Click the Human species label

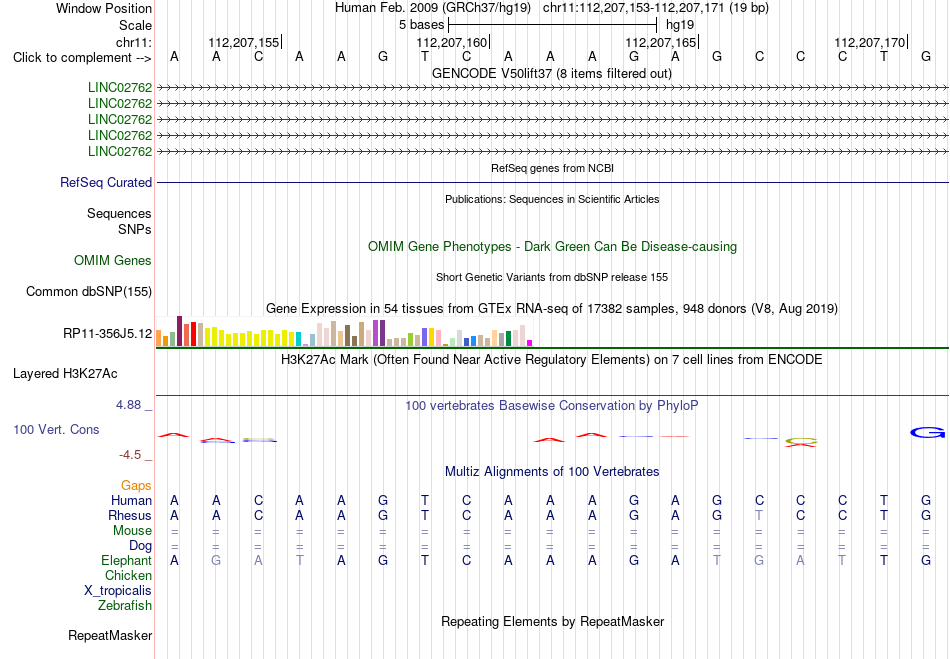pos(131,500)
